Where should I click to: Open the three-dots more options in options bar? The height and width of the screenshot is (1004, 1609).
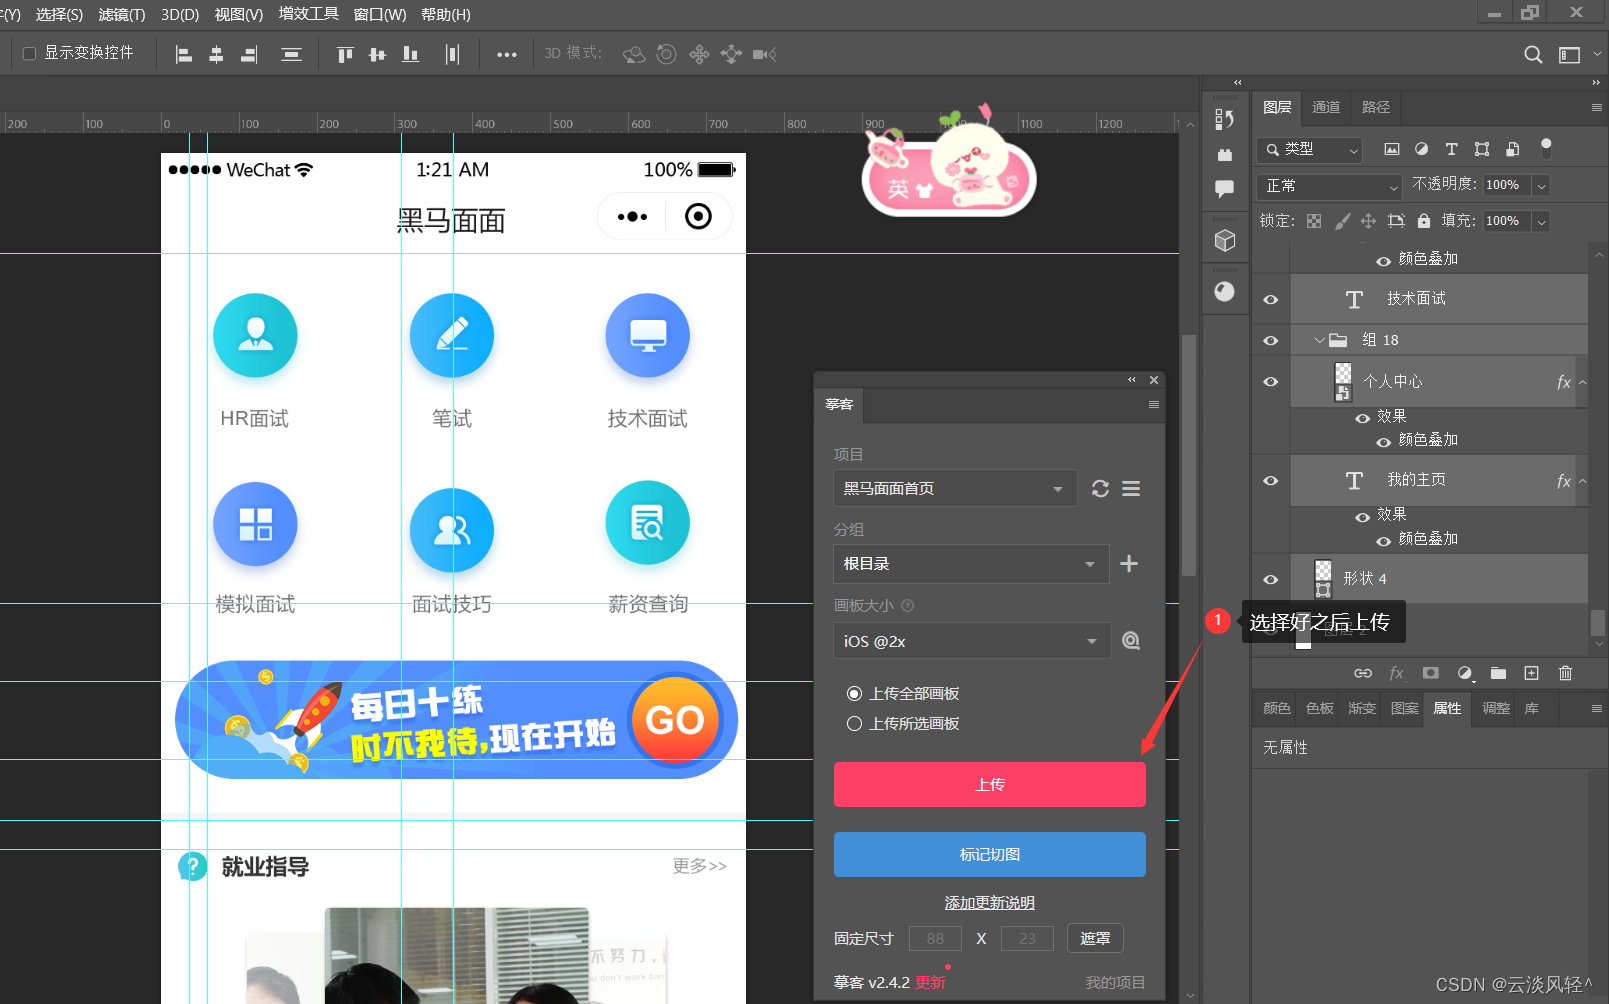507,54
